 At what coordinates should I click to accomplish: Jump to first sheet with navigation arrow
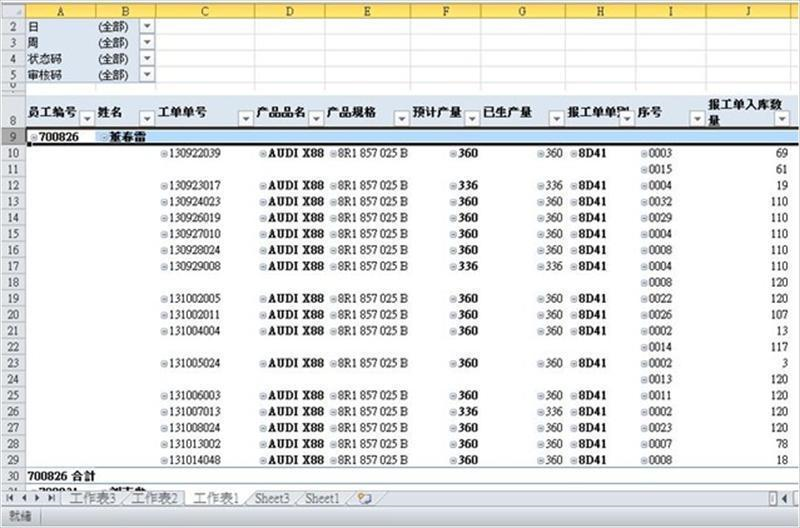pos(10,498)
